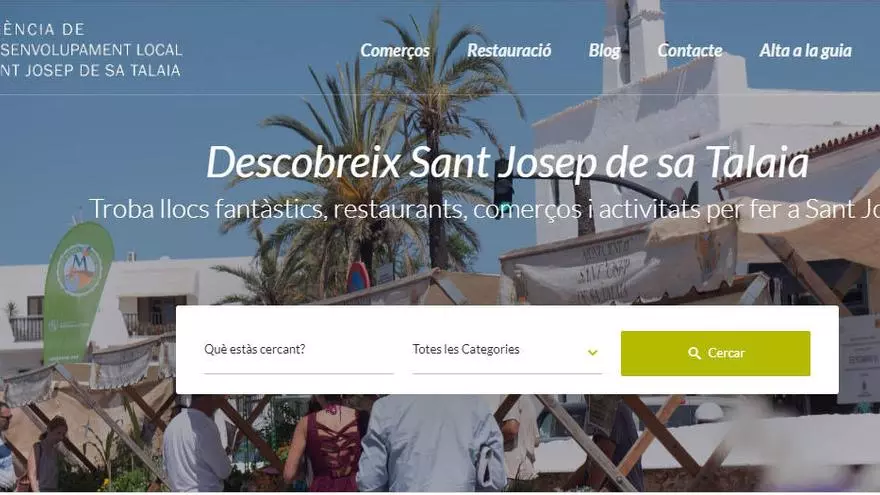Click the 'Troba llocs fantàstics' subtitle text
This screenshot has height=495, width=880.
(484, 209)
